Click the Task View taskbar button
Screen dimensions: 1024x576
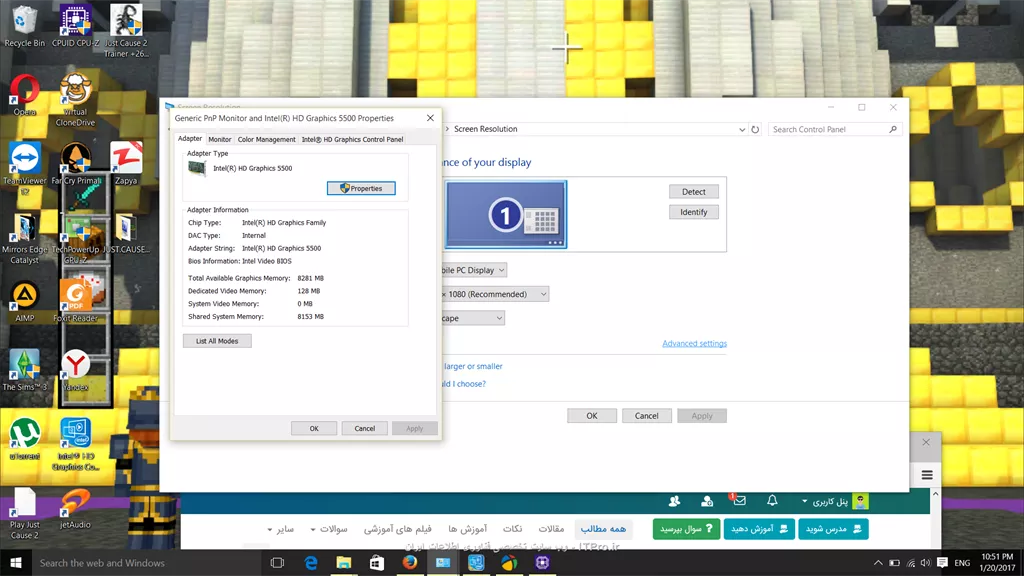click(277, 562)
